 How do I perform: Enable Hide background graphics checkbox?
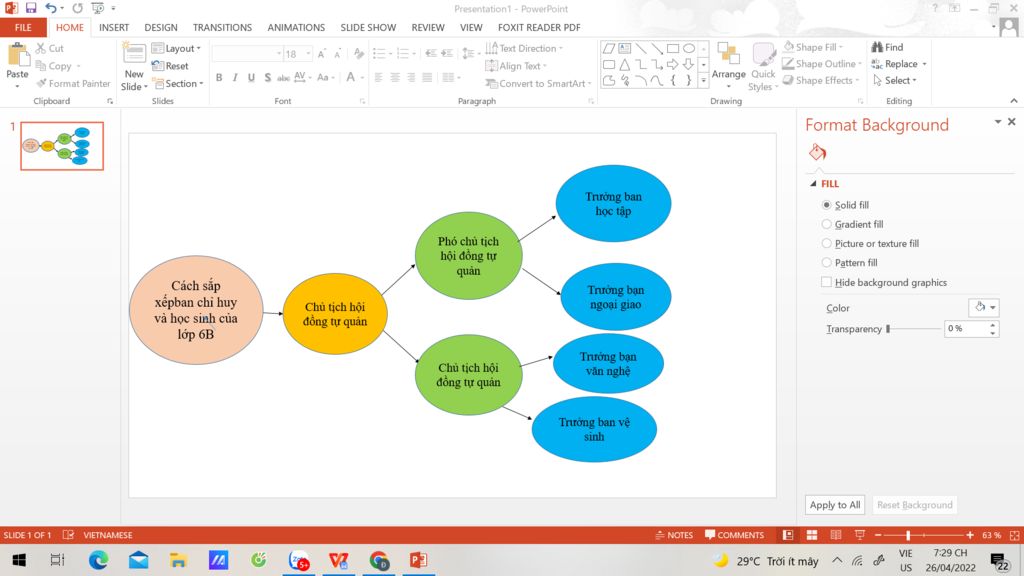point(826,282)
